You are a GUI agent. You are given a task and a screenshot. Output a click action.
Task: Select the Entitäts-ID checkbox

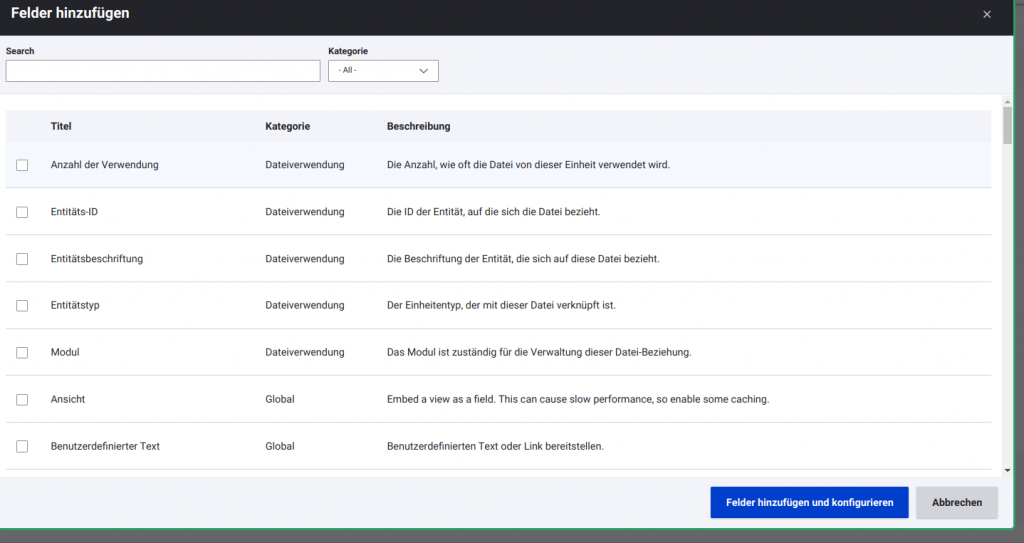(x=22, y=212)
